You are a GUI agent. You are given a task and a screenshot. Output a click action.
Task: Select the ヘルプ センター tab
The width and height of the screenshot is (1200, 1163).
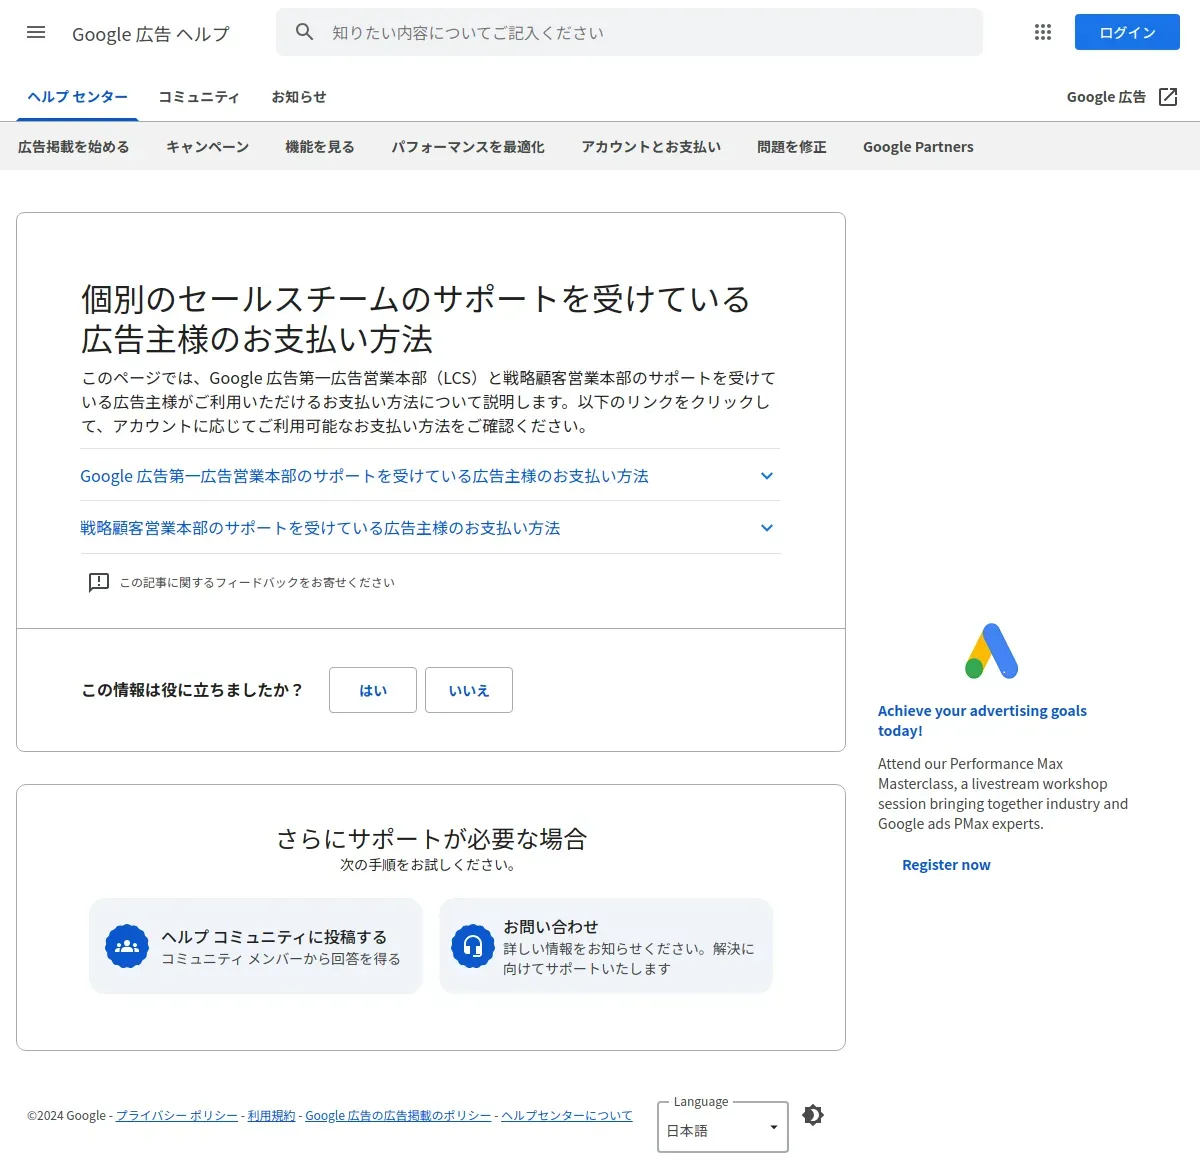coord(78,97)
